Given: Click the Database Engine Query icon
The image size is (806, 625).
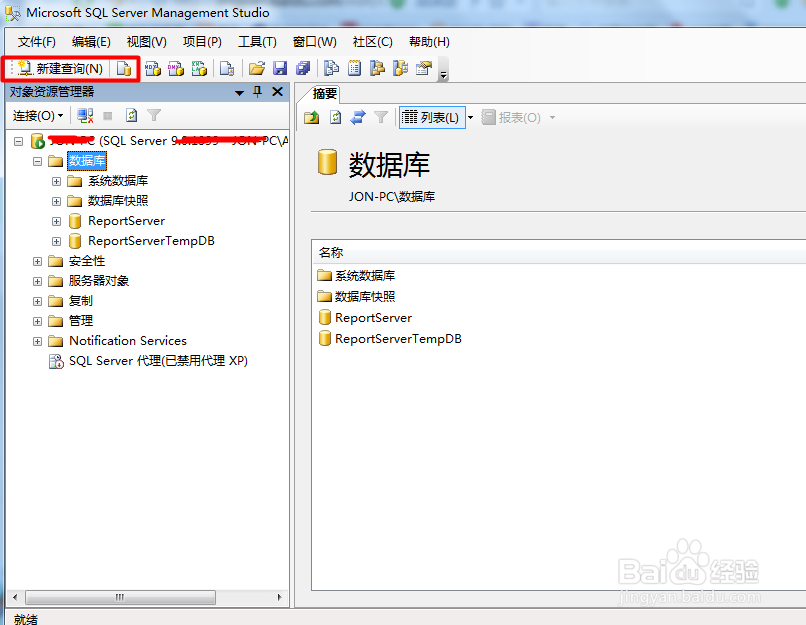Looking at the screenshot, I should [124, 68].
